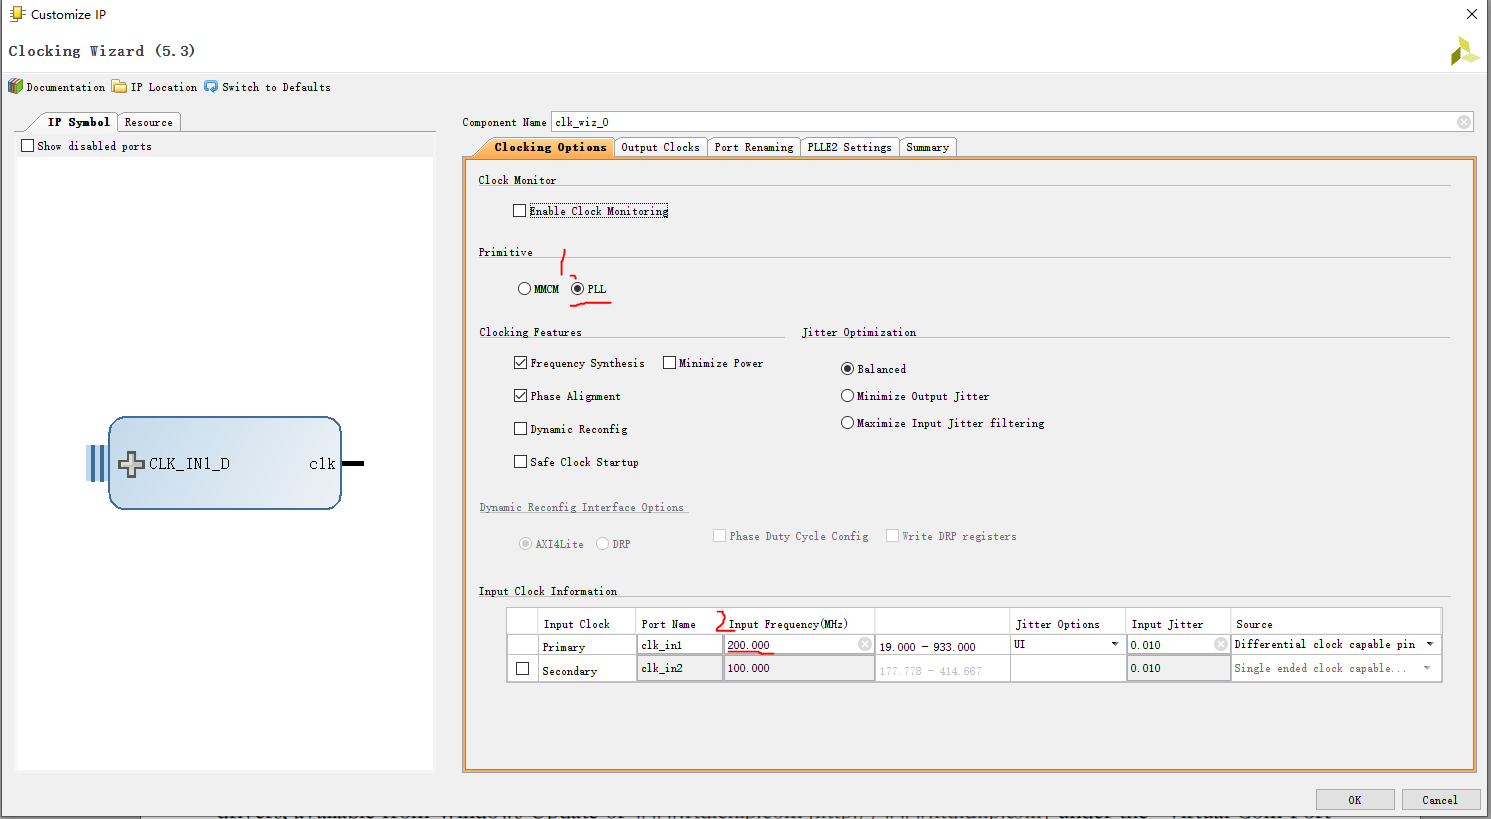This screenshot has height=819, width=1491.
Task: Open the Documentation book icon
Action: [15, 87]
